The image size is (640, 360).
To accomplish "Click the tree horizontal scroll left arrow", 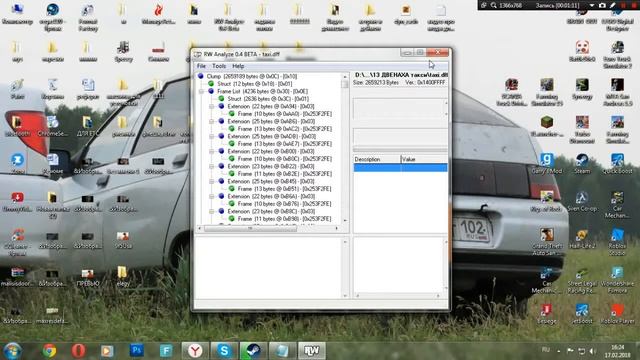I will coord(200,229).
